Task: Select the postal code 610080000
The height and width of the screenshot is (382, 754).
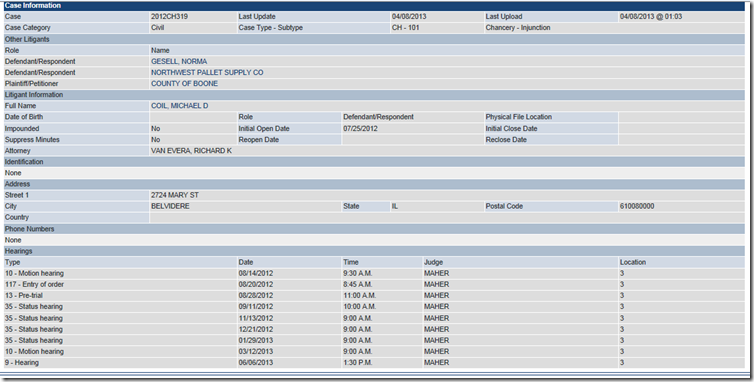Action: point(637,206)
